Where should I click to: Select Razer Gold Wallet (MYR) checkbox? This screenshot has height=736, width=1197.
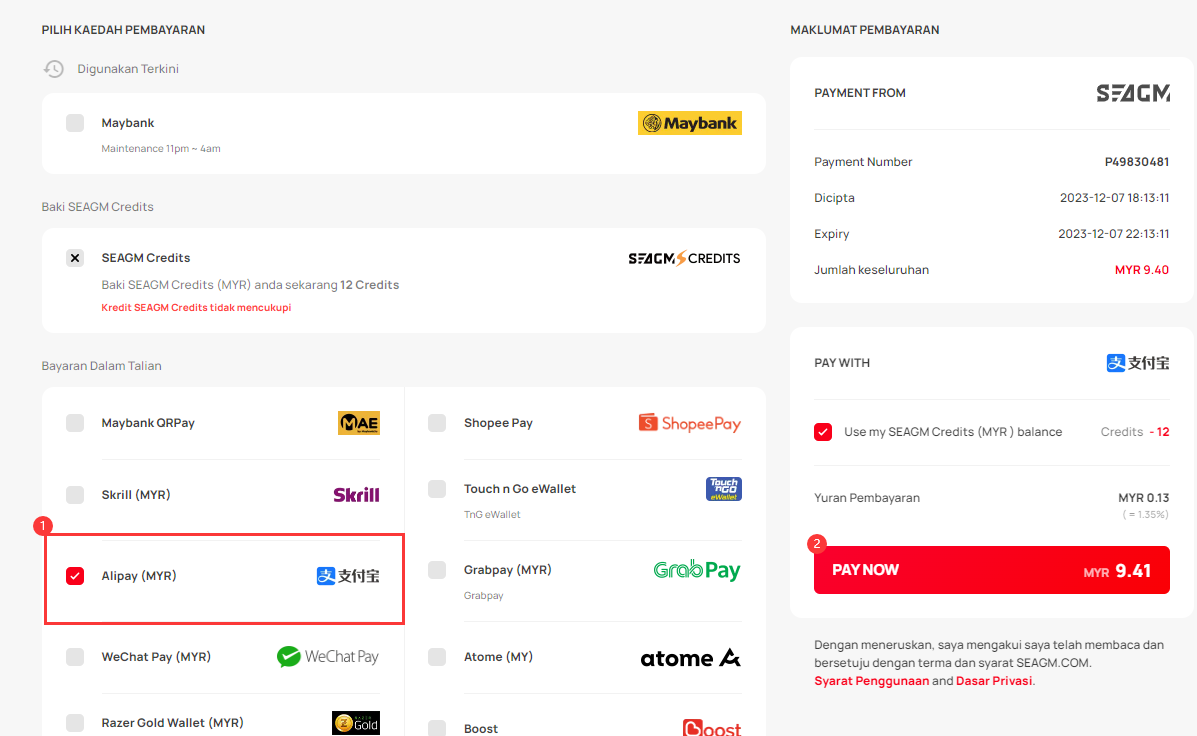[75, 723]
